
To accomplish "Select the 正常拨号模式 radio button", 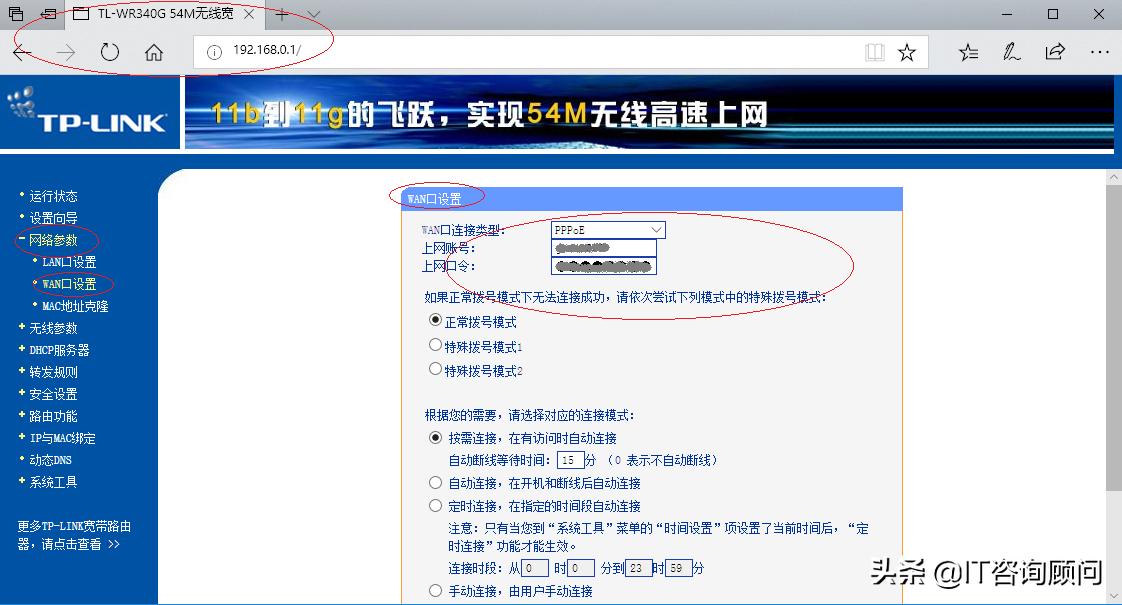I will (x=435, y=323).
